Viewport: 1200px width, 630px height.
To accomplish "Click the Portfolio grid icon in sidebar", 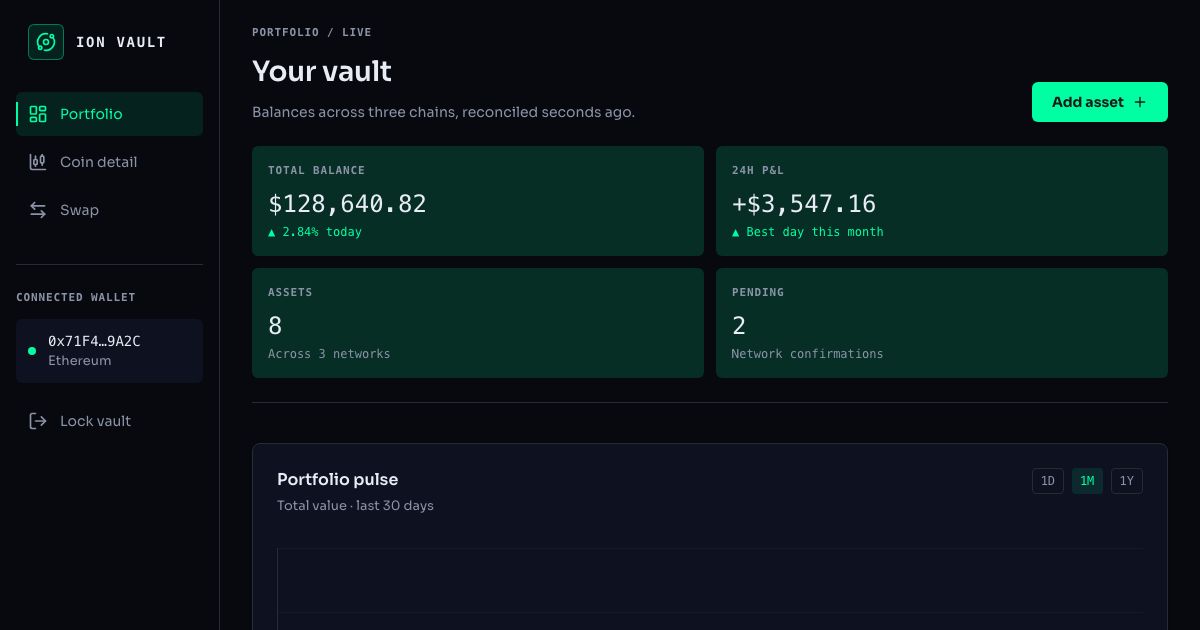I will point(38,114).
